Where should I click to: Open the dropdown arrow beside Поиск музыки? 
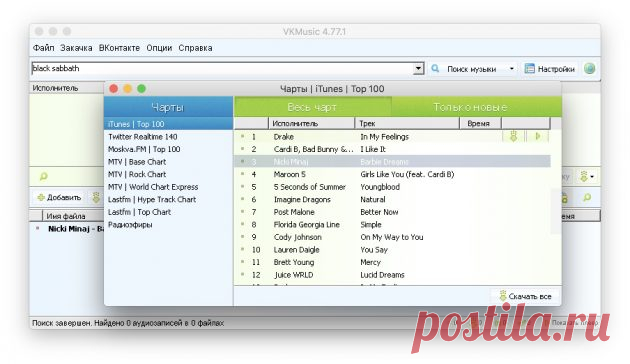pyautogui.click(x=511, y=69)
